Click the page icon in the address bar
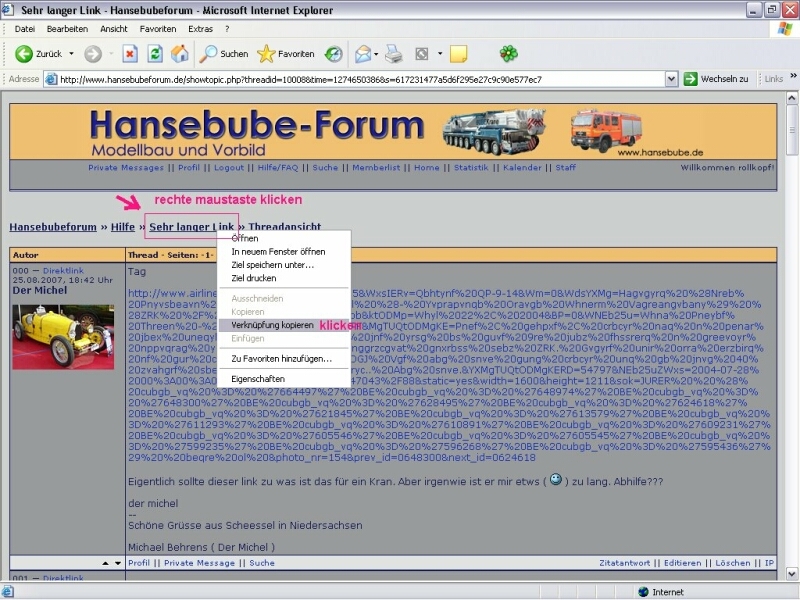 51,79
